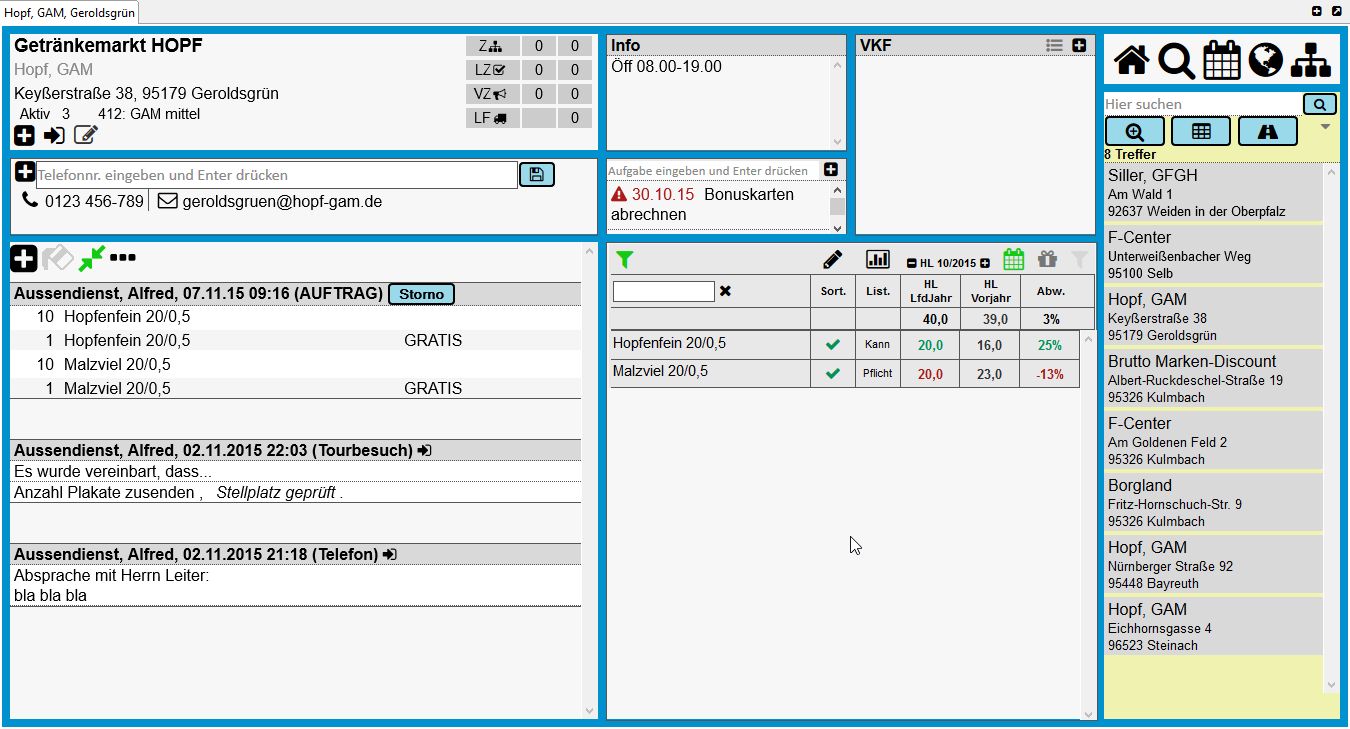The width and height of the screenshot is (1350, 729).
Task: Click the phone number input field
Action: point(277,175)
